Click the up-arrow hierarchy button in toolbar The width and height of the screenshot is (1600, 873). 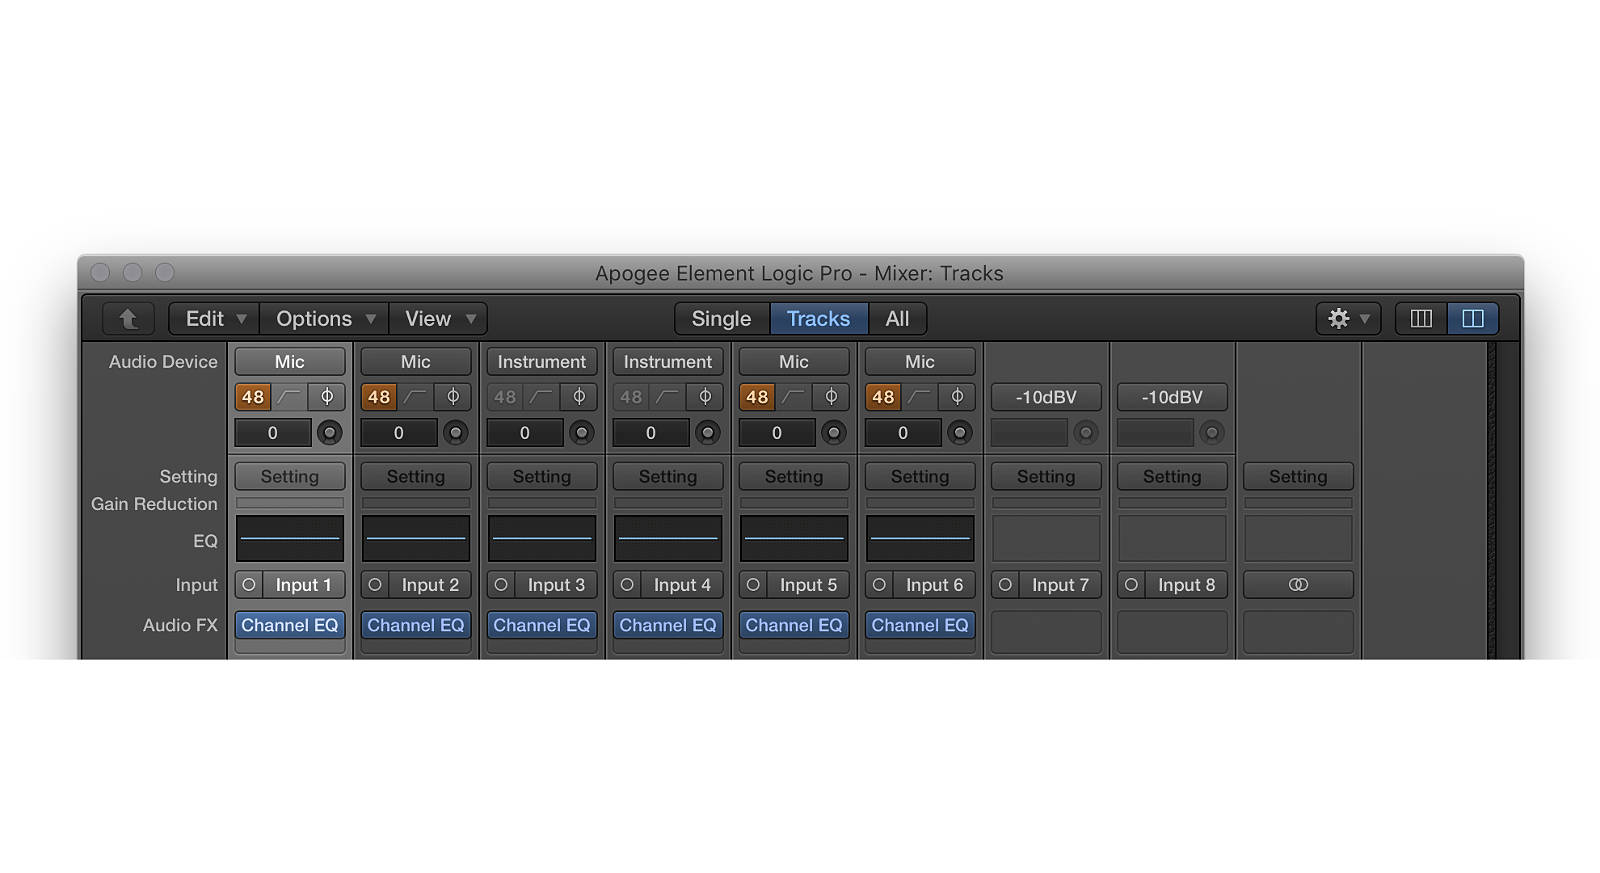pyautogui.click(x=128, y=318)
